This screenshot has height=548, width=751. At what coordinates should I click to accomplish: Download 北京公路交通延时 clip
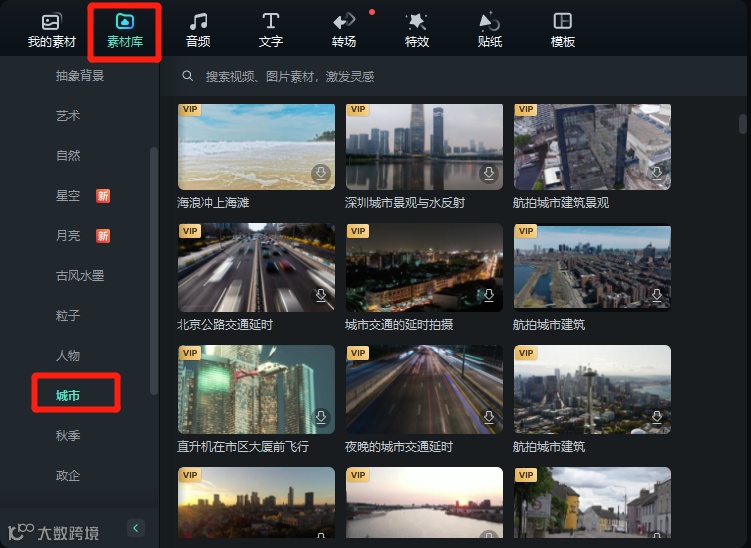click(x=321, y=296)
